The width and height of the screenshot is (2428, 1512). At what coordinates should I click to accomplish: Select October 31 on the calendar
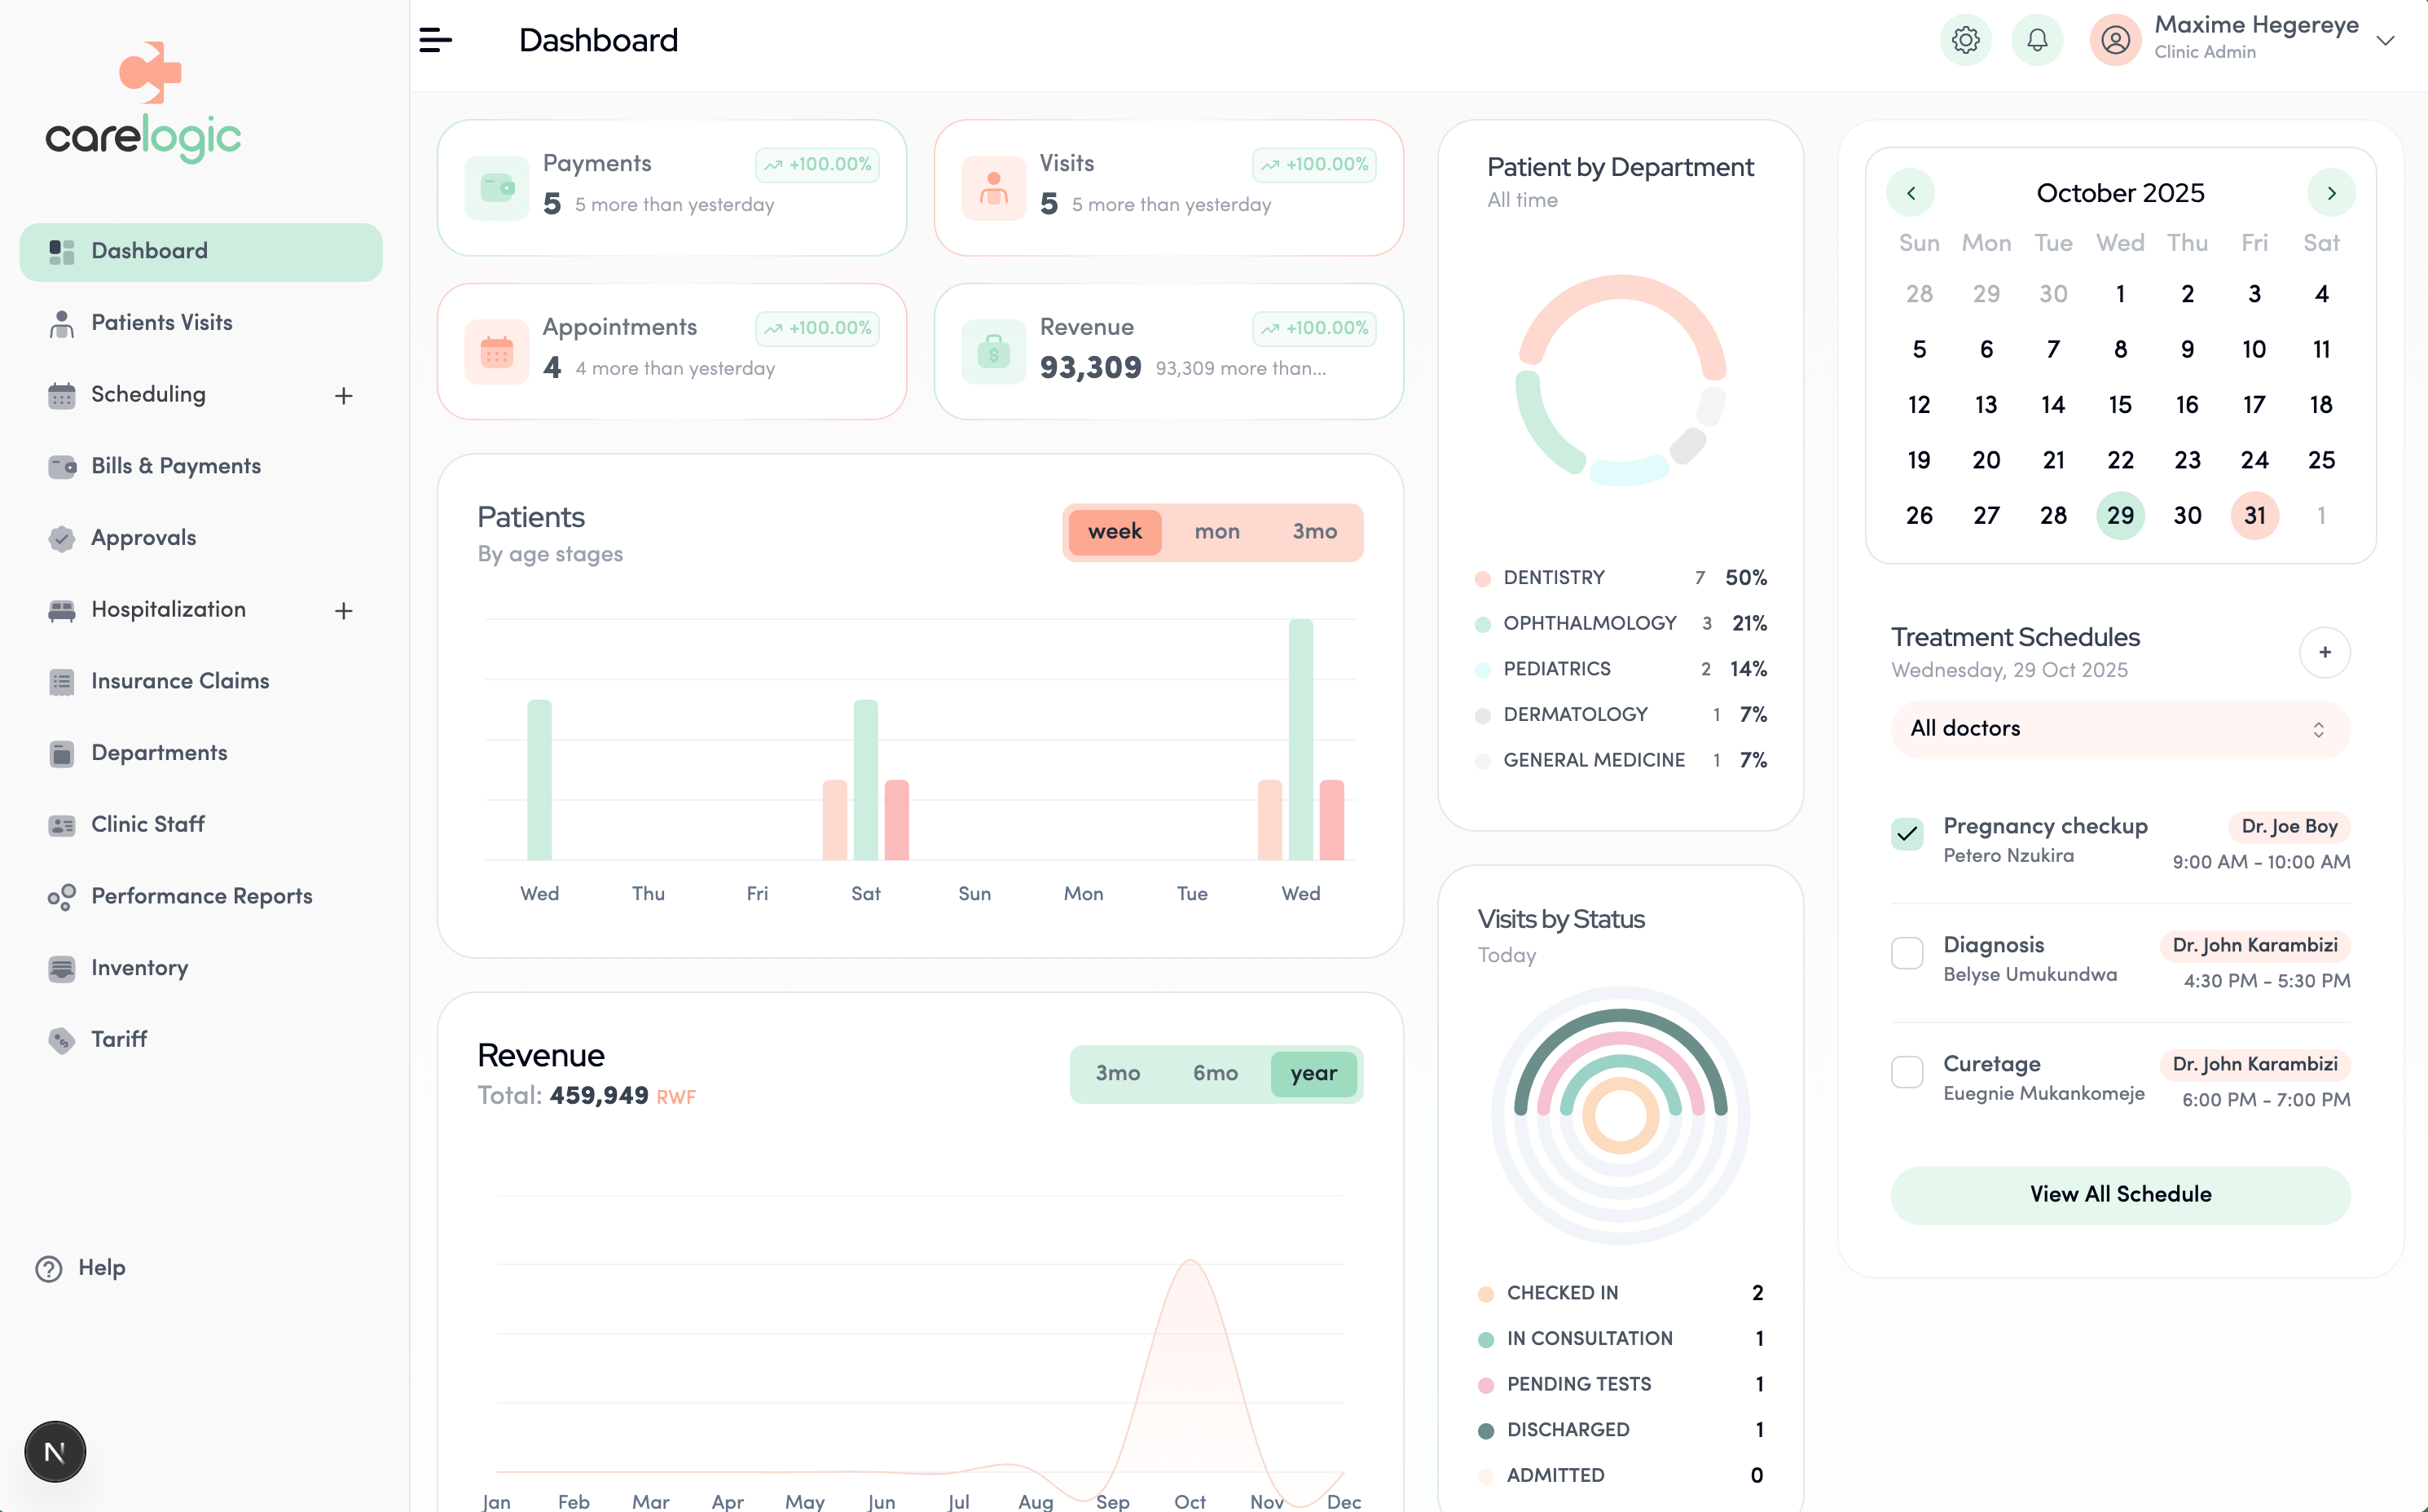(2255, 515)
